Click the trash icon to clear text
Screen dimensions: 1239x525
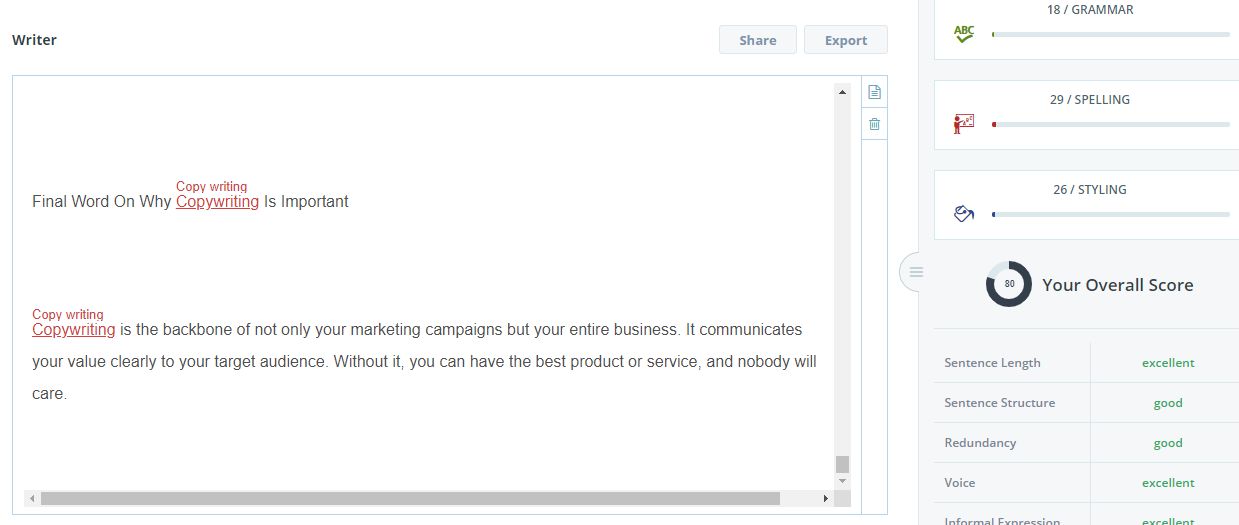point(874,125)
